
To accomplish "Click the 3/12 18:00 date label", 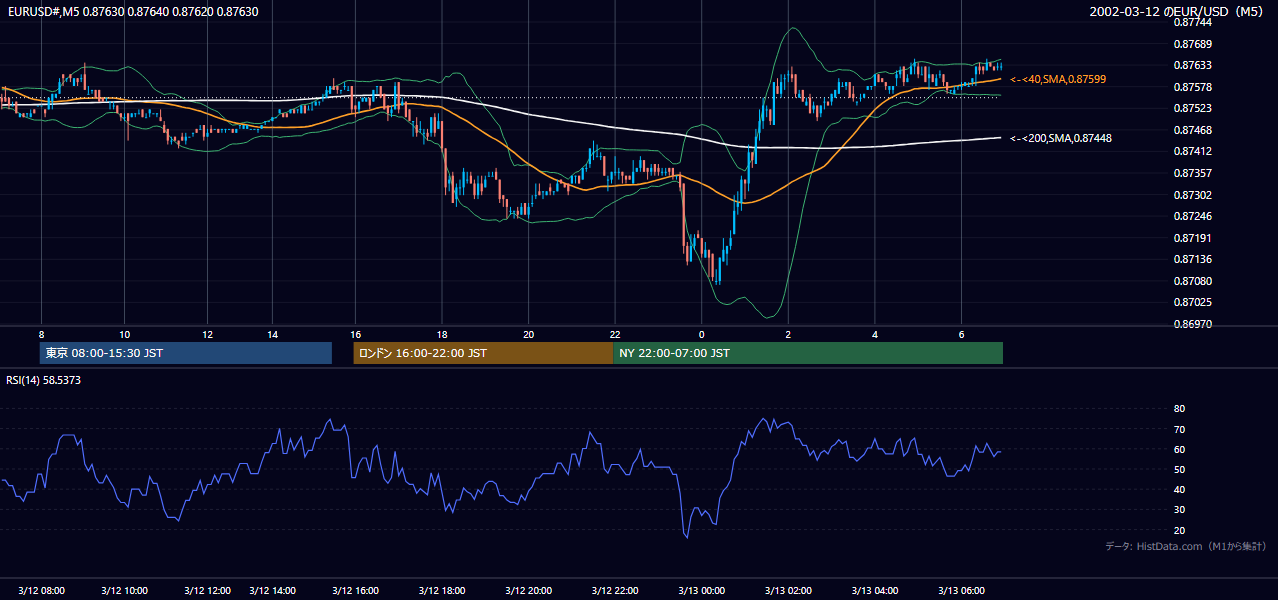I will [441, 590].
